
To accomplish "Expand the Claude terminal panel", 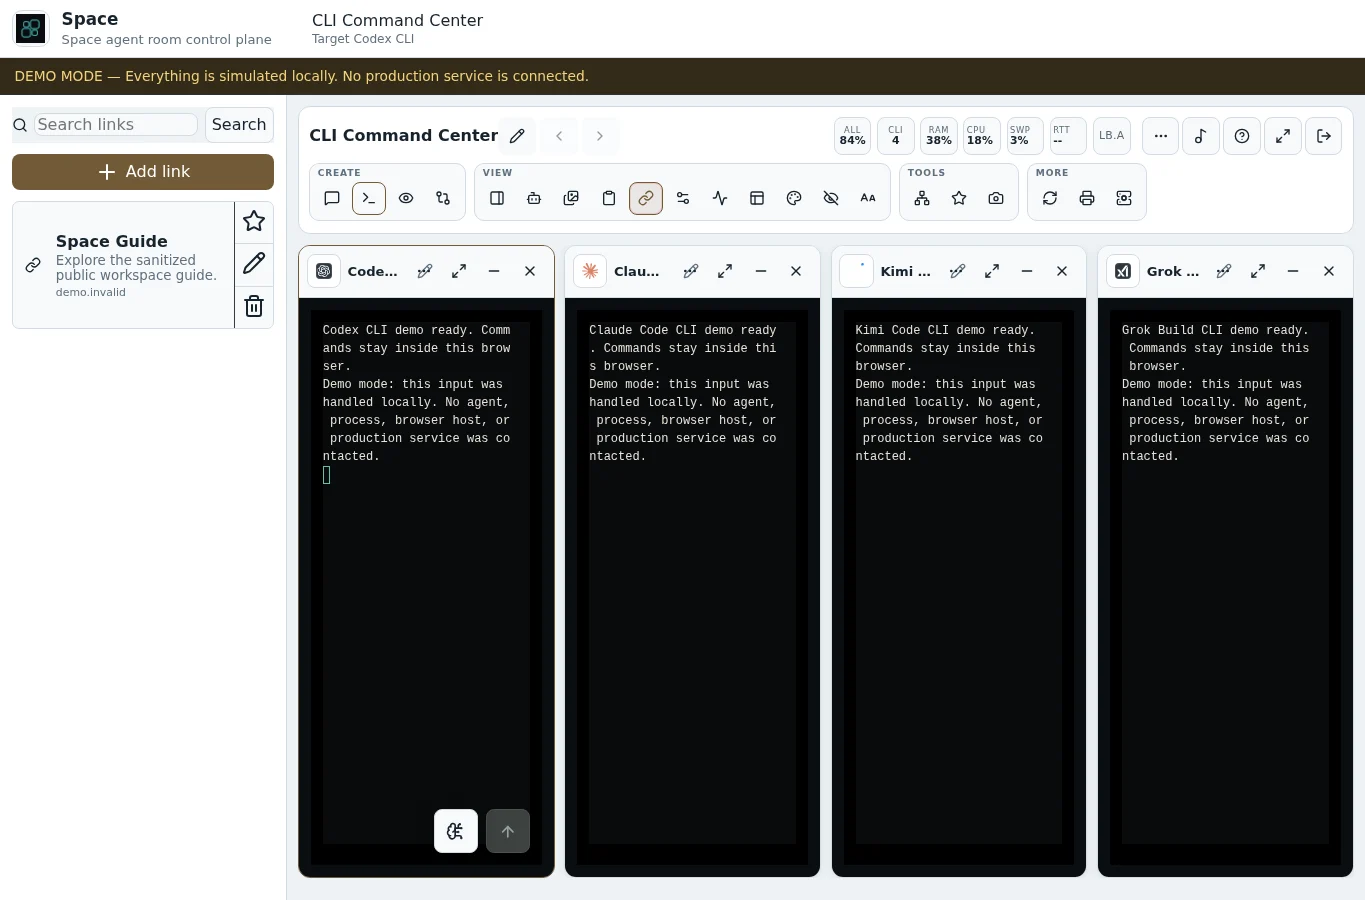I will click(x=725, y=271).
